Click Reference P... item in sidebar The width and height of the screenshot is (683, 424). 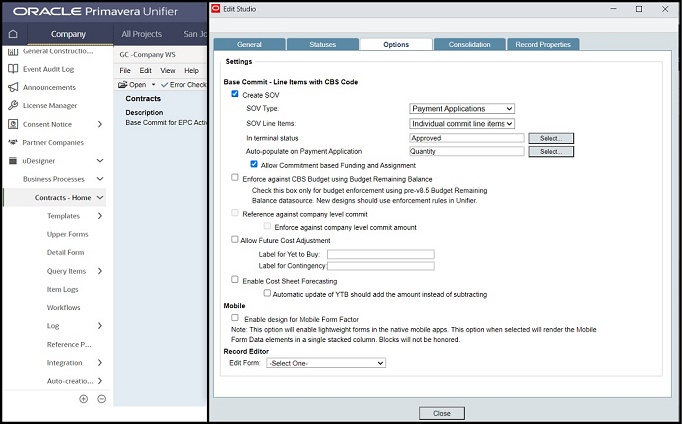[x=69, y=344]
